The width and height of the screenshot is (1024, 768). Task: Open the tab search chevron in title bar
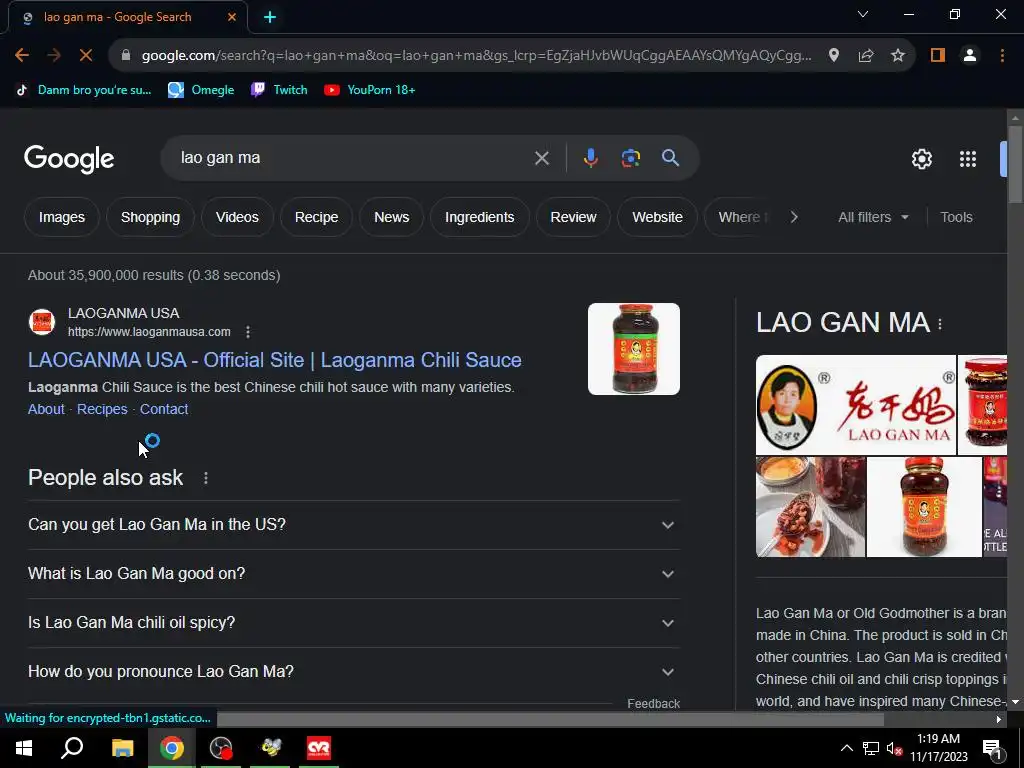click(x=863, y=14)
